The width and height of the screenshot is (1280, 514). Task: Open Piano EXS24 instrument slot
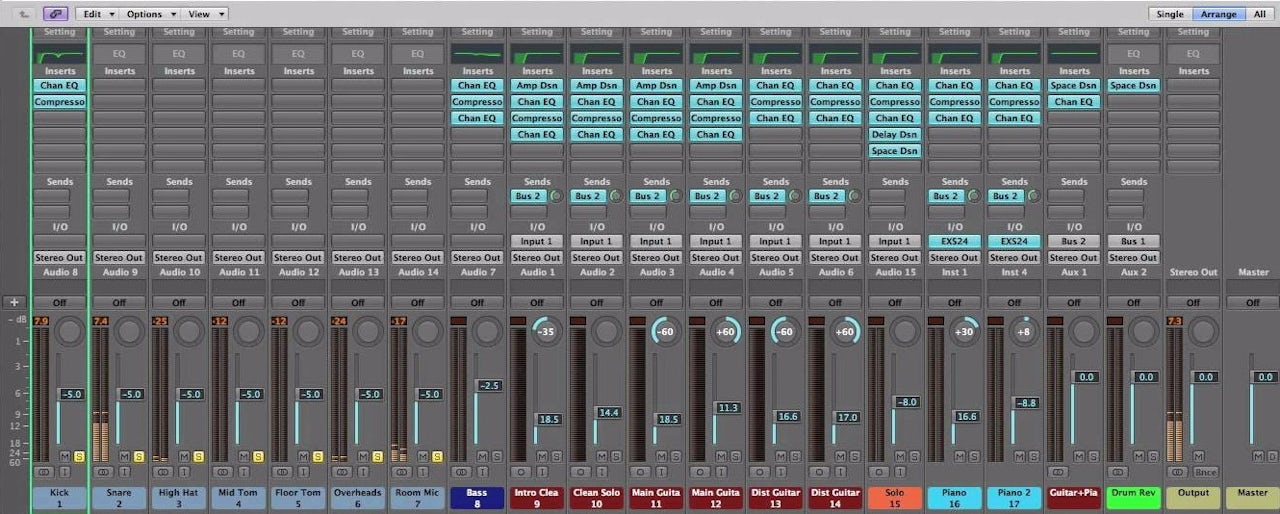pyautogui.click(x=954, y=241)
